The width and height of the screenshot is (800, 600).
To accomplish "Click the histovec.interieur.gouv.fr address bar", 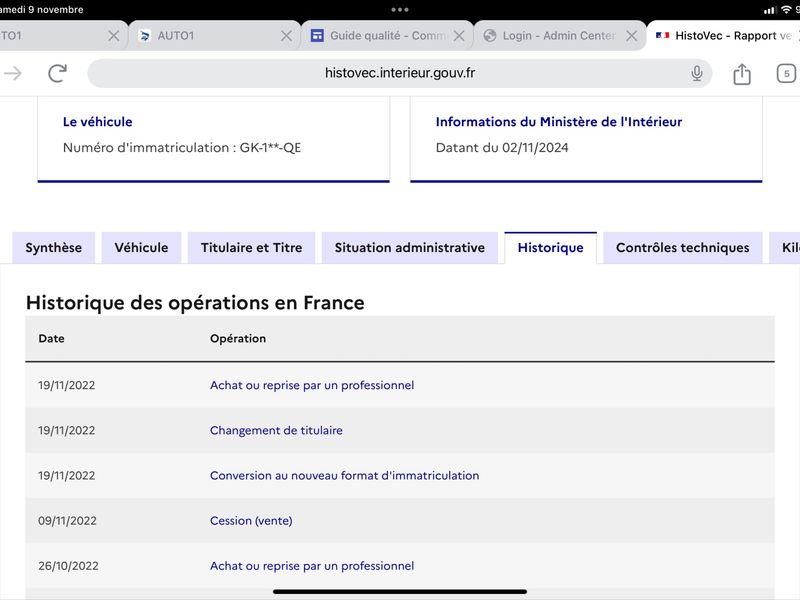I will [x=399, y=73].
